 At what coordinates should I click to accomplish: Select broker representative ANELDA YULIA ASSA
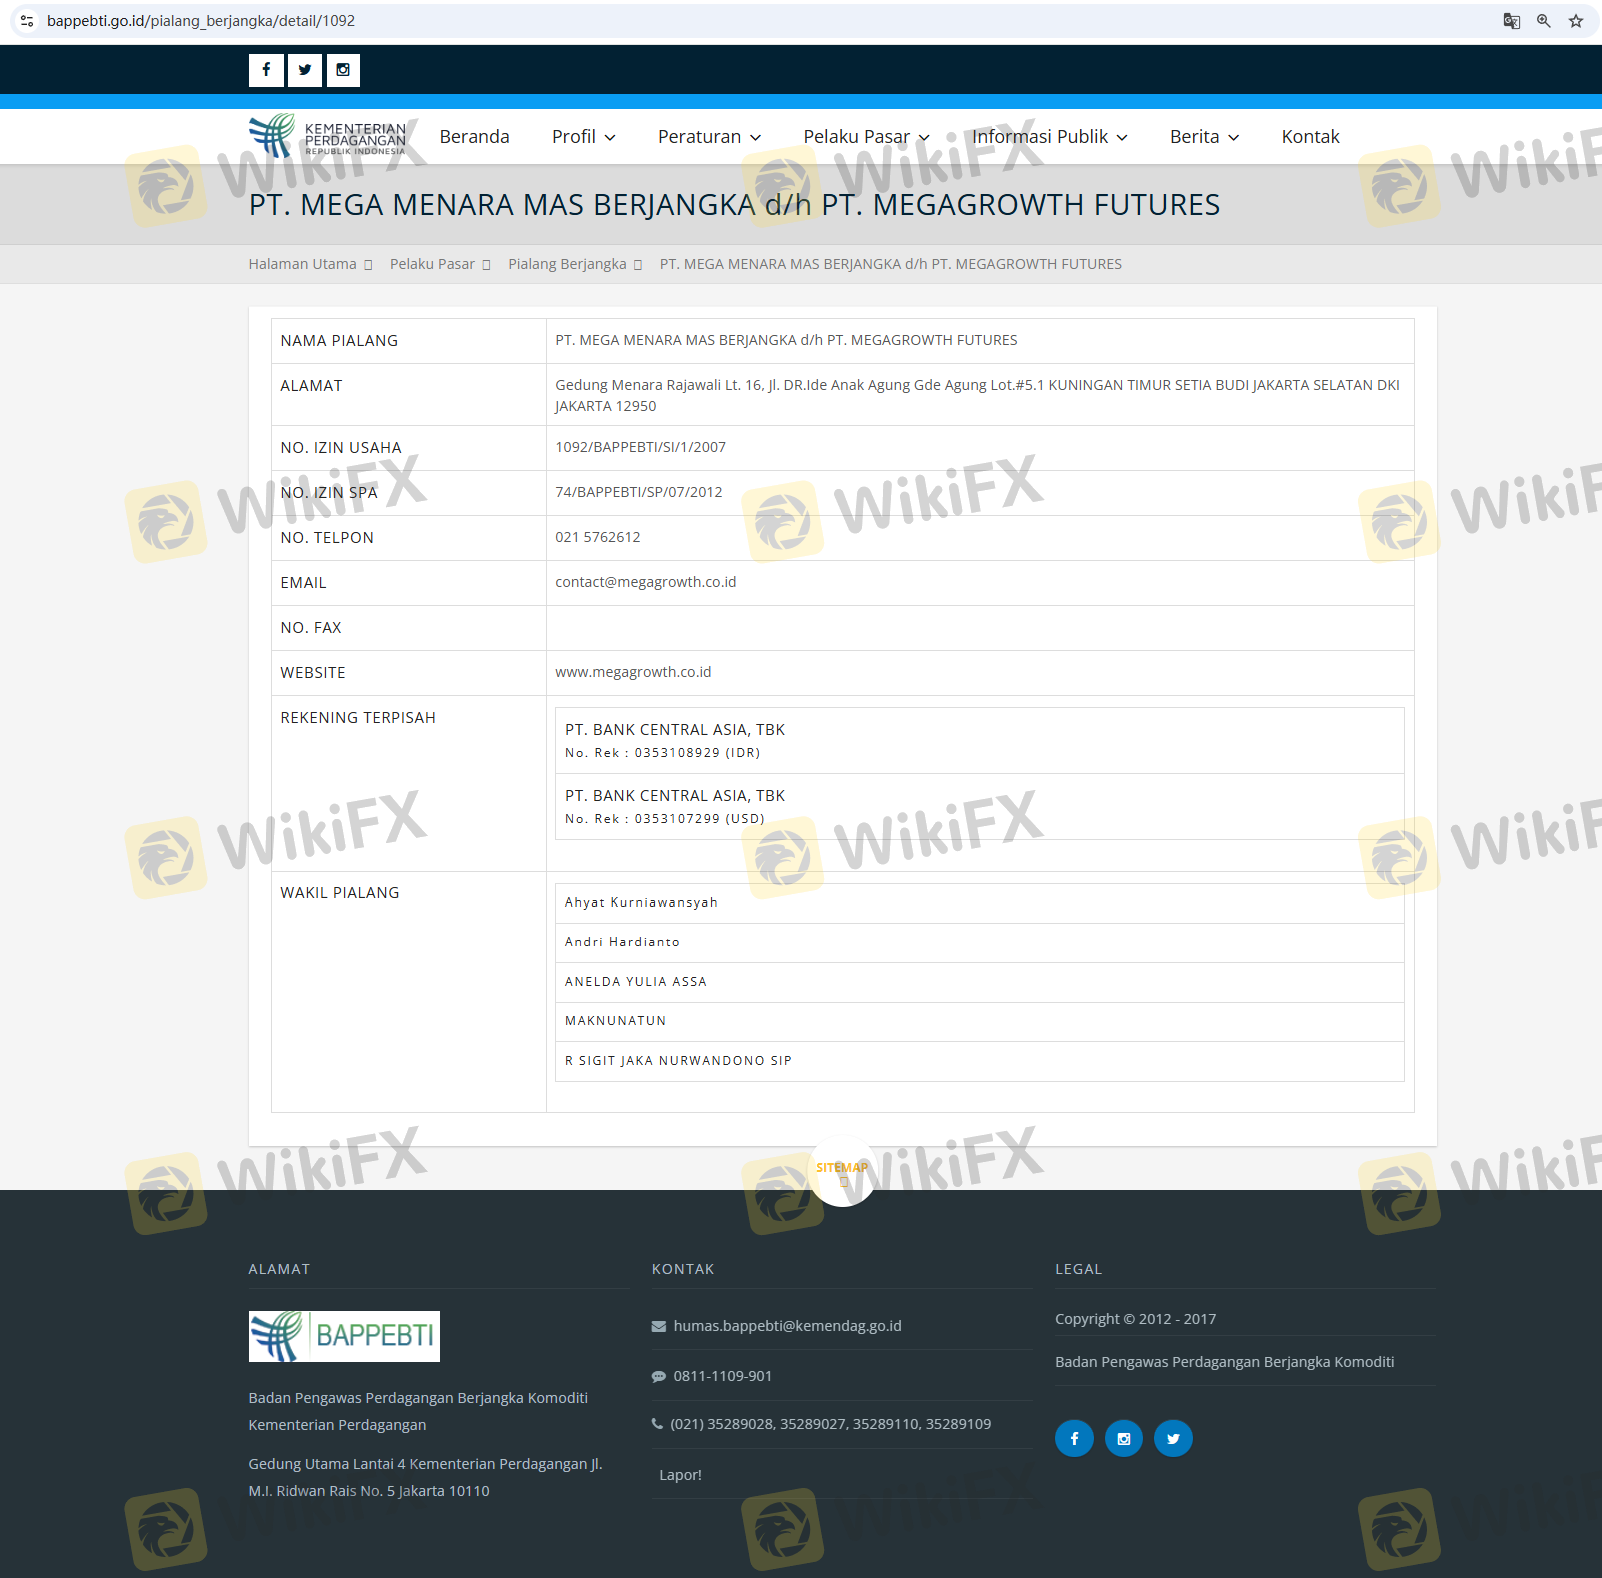(x=636, y=982)
